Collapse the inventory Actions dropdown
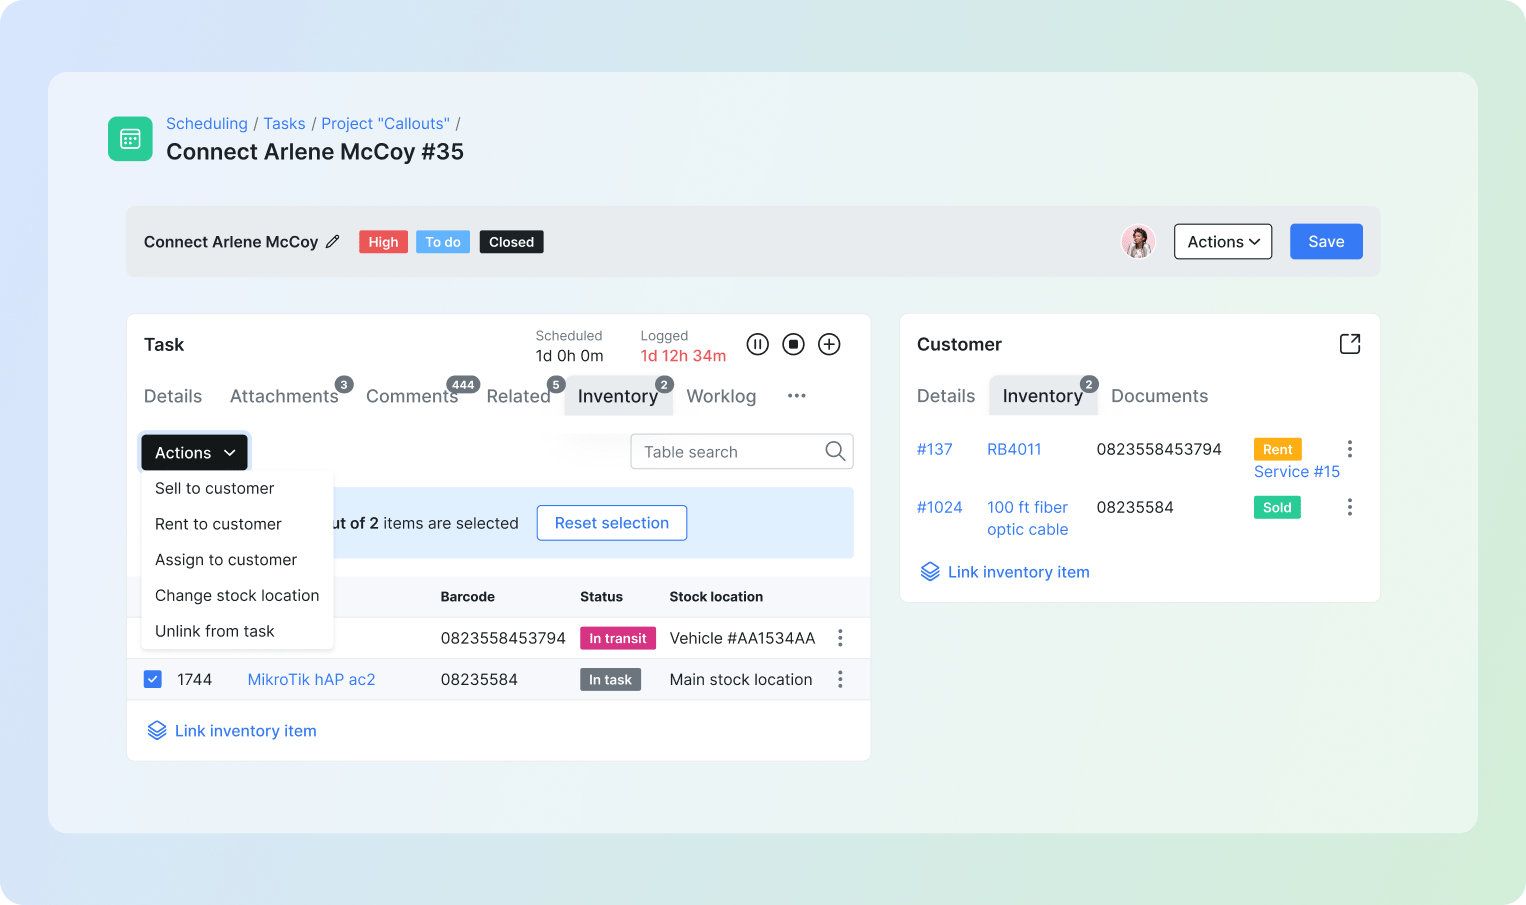The image size is (1526, 905). pos(193,452)
